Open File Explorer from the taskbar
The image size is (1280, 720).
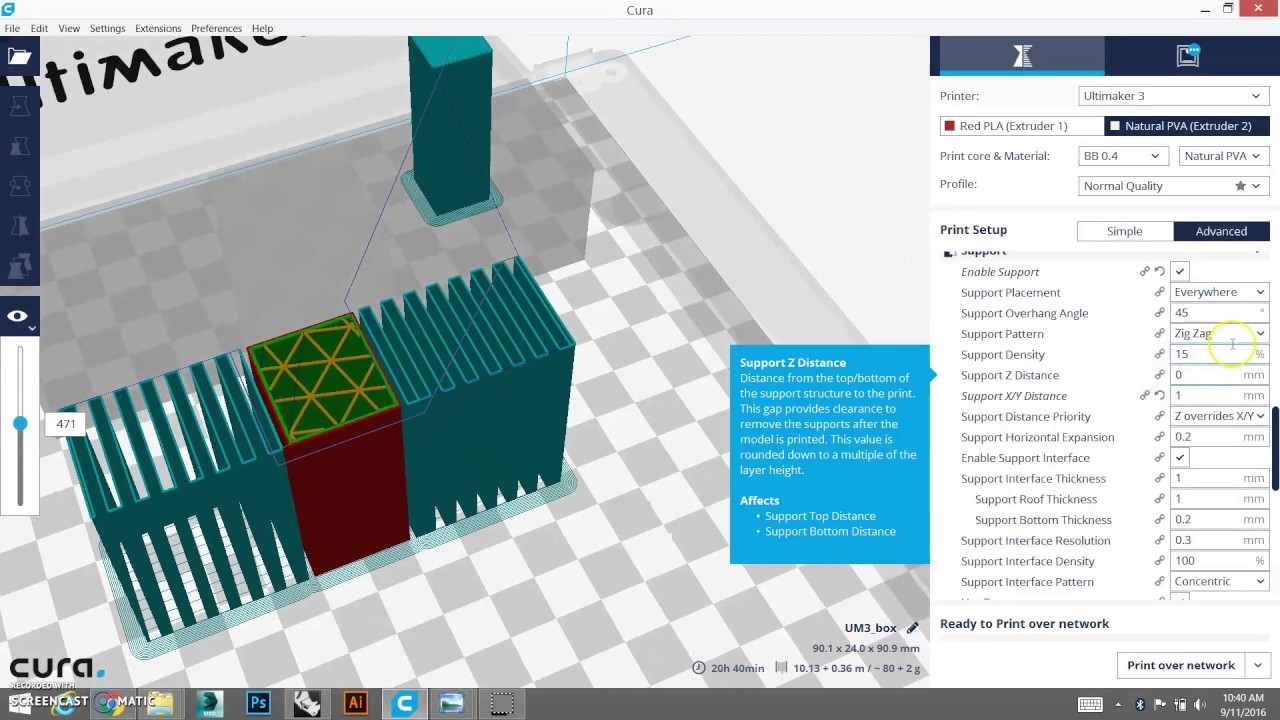[160, 703]
